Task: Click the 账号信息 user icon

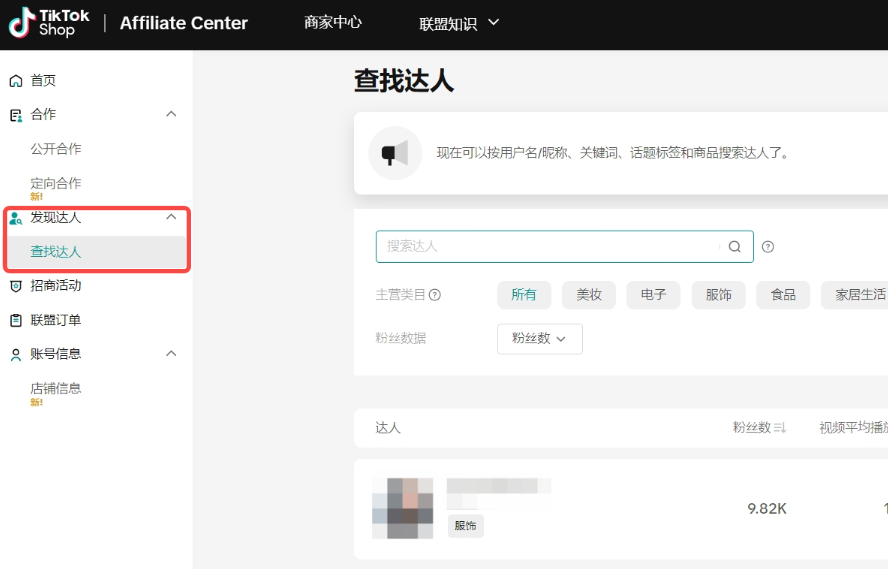Action: (x=16, y=355)
